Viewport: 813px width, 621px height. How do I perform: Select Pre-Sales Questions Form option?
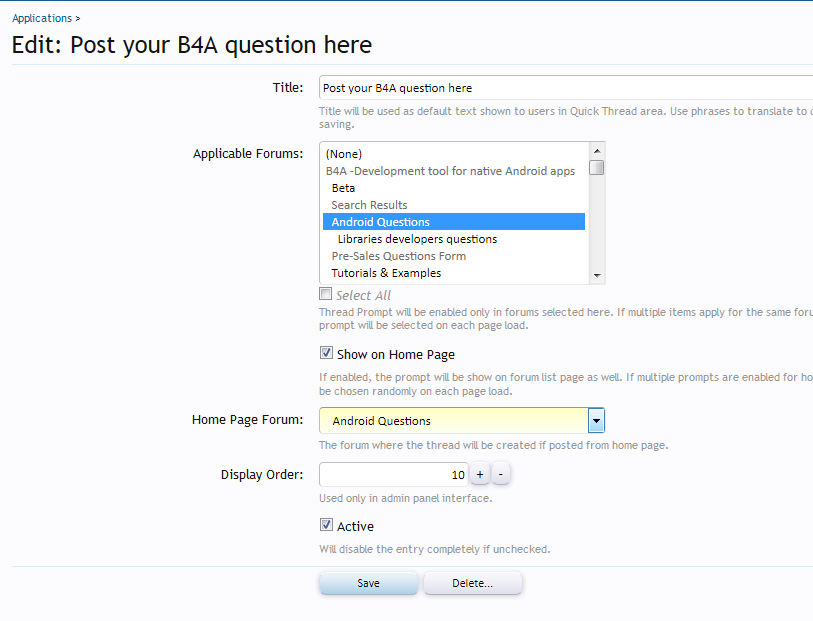[x=398, y=256]
